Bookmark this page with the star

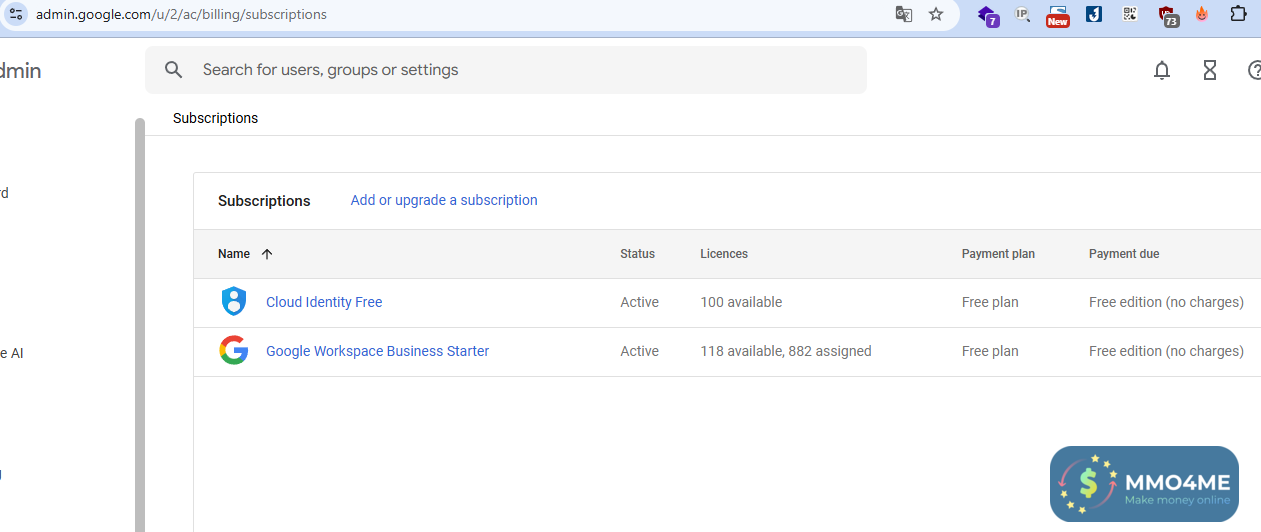[x=936, y=14]
